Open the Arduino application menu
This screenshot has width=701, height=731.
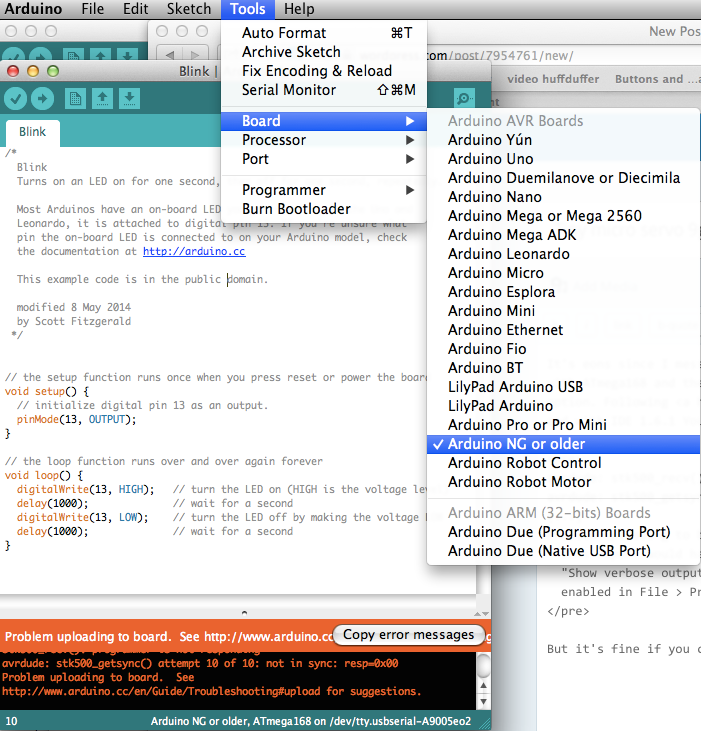33,9
